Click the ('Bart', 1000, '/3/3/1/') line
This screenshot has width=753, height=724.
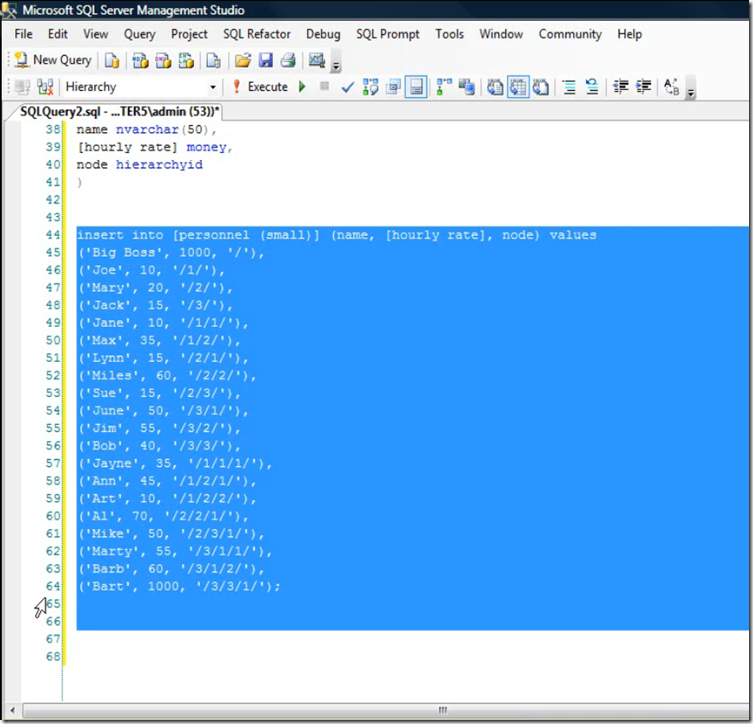pos(179,586)
